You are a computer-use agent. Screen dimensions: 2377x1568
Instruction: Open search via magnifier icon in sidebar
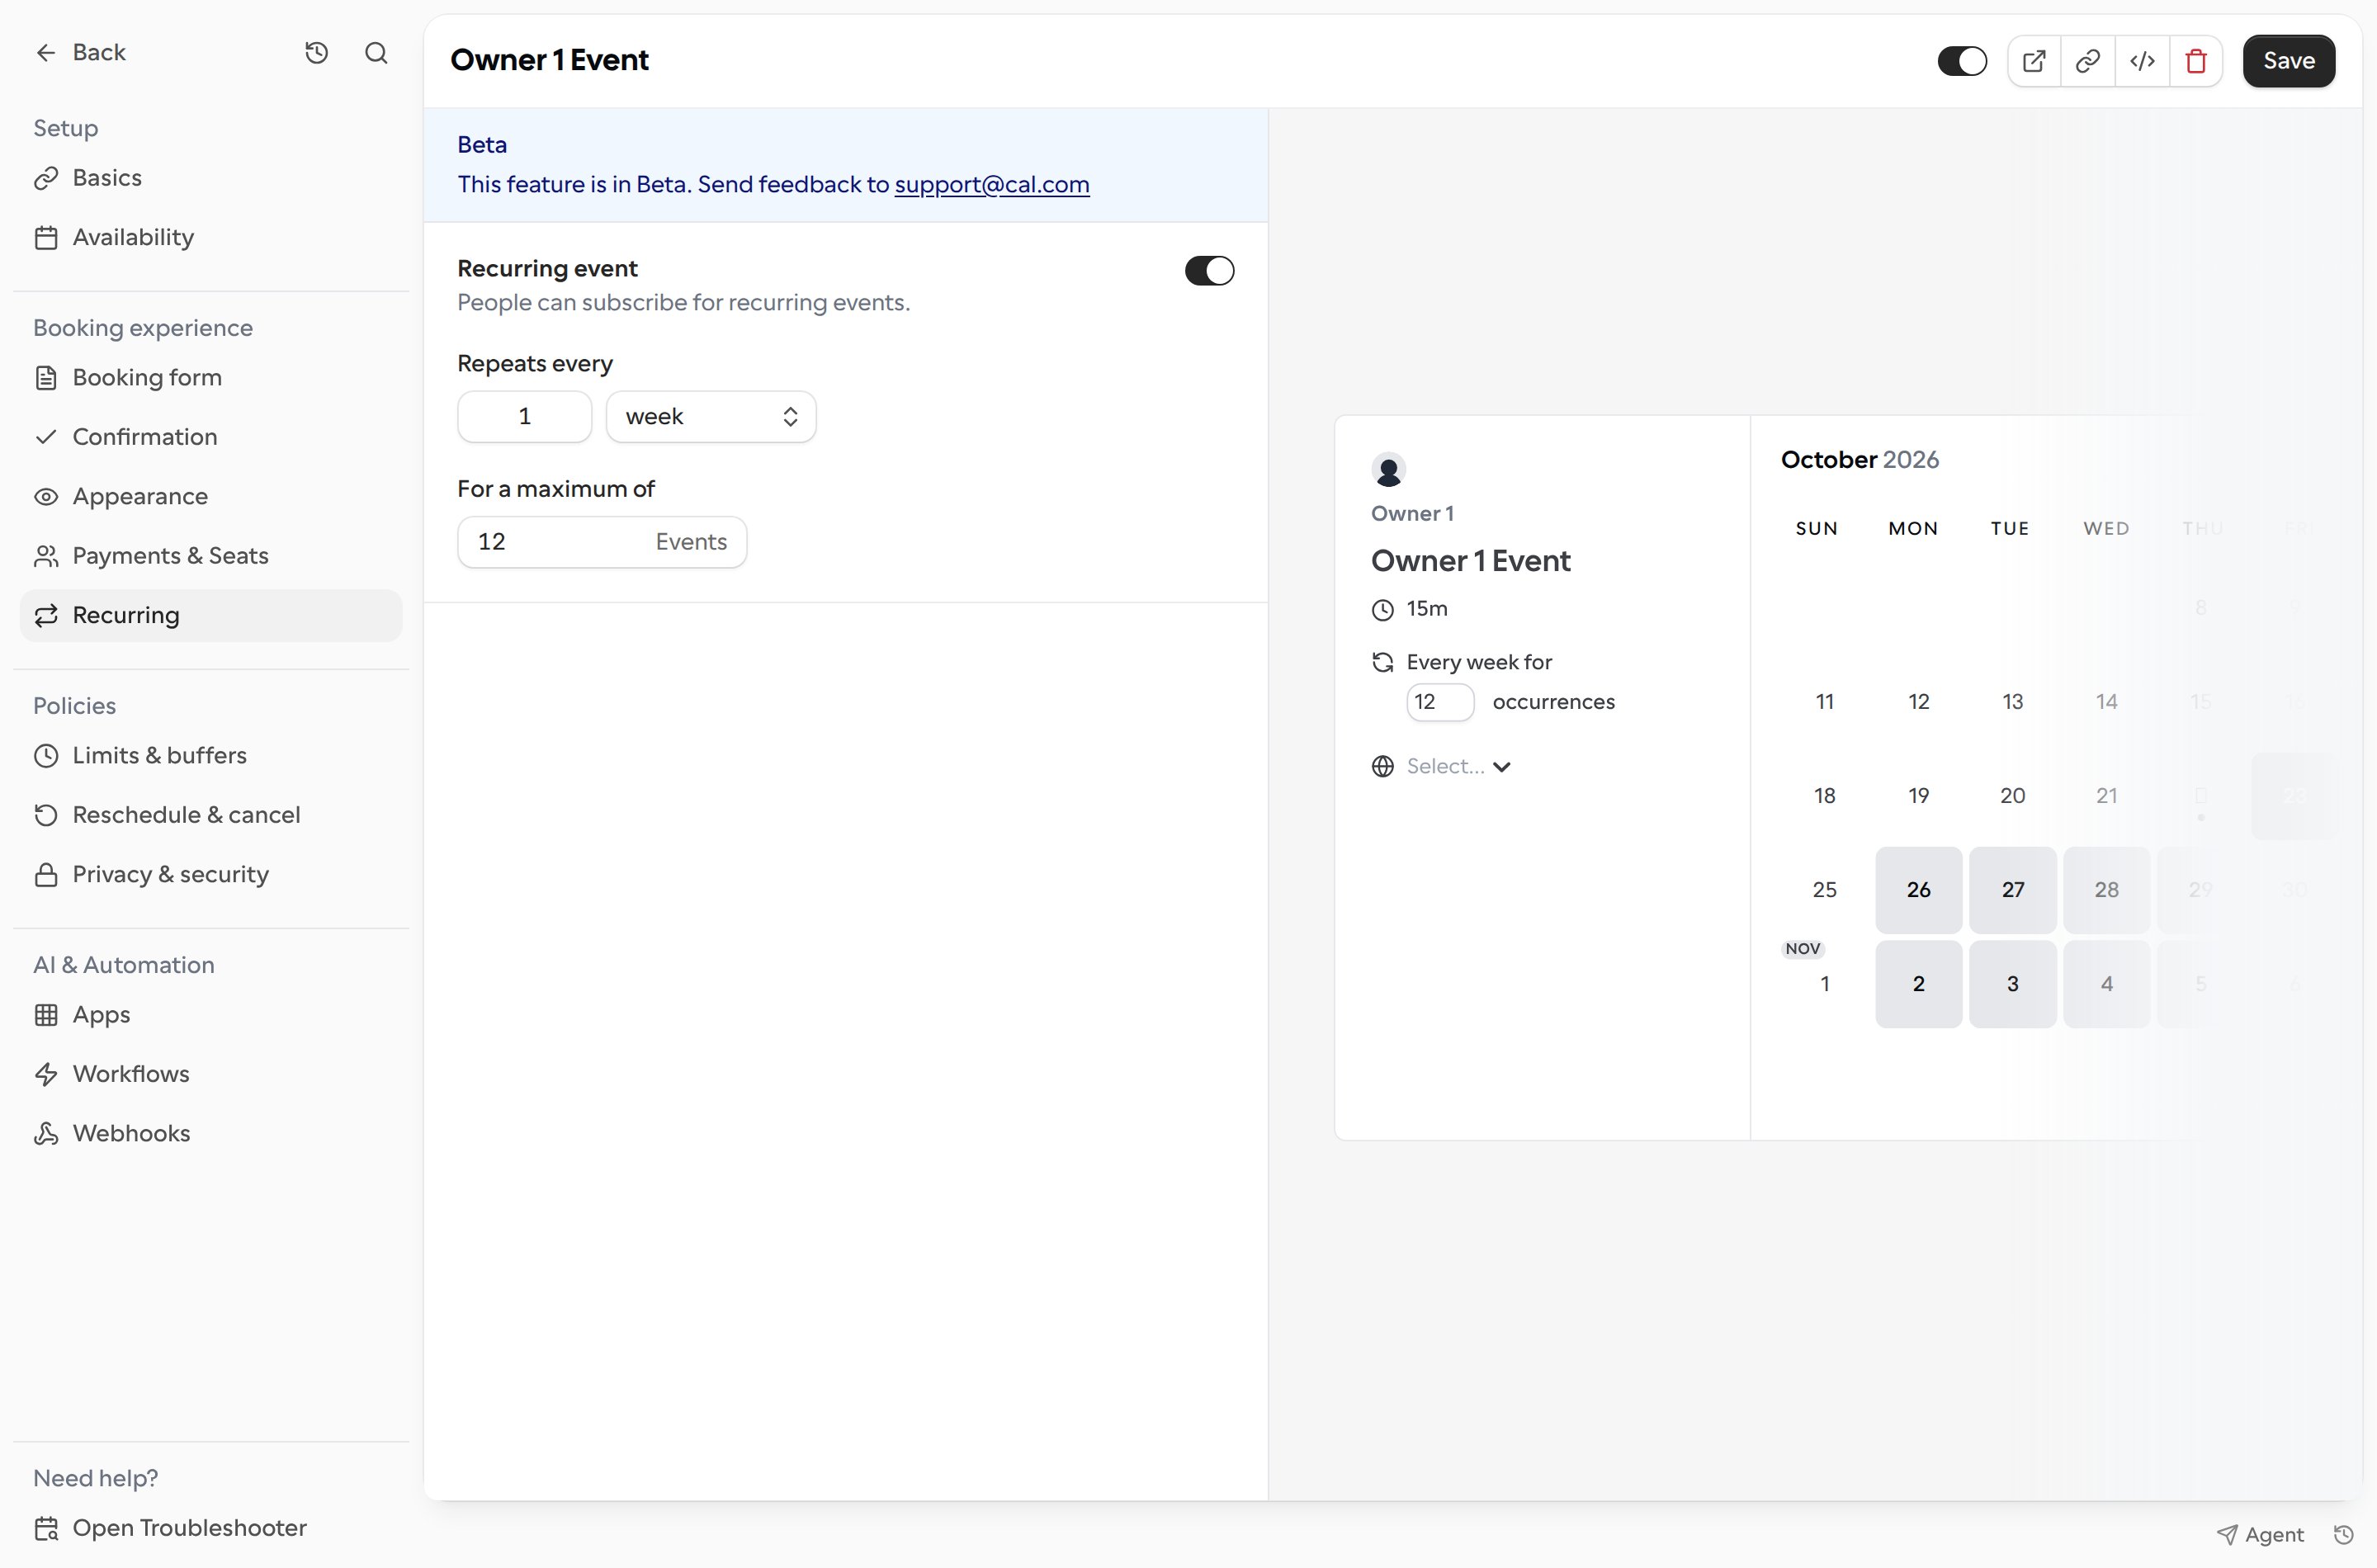376,53
